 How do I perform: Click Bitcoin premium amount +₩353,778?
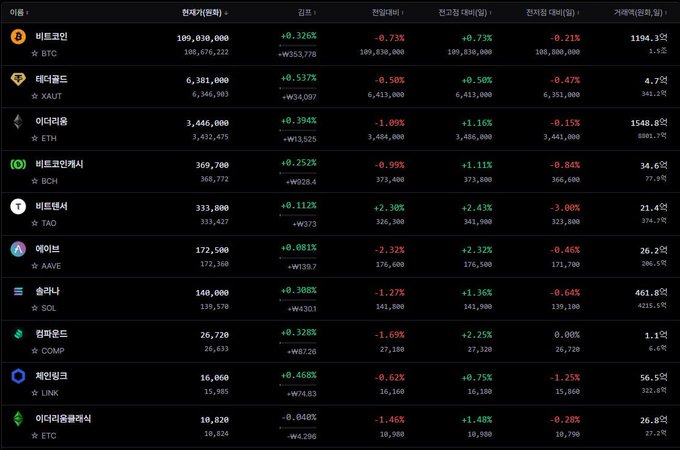tap(297, 54)
